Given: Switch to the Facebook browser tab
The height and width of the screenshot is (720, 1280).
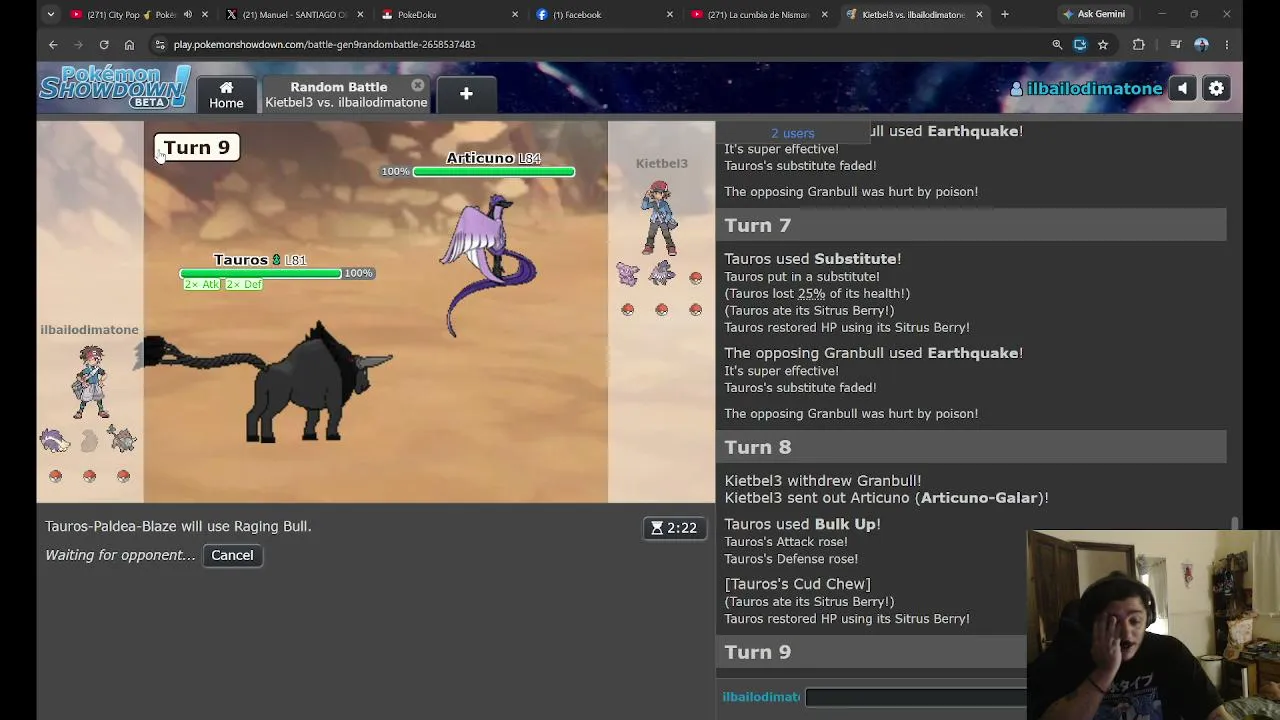Looking at the screenshot, I should (x=604, y=14).
